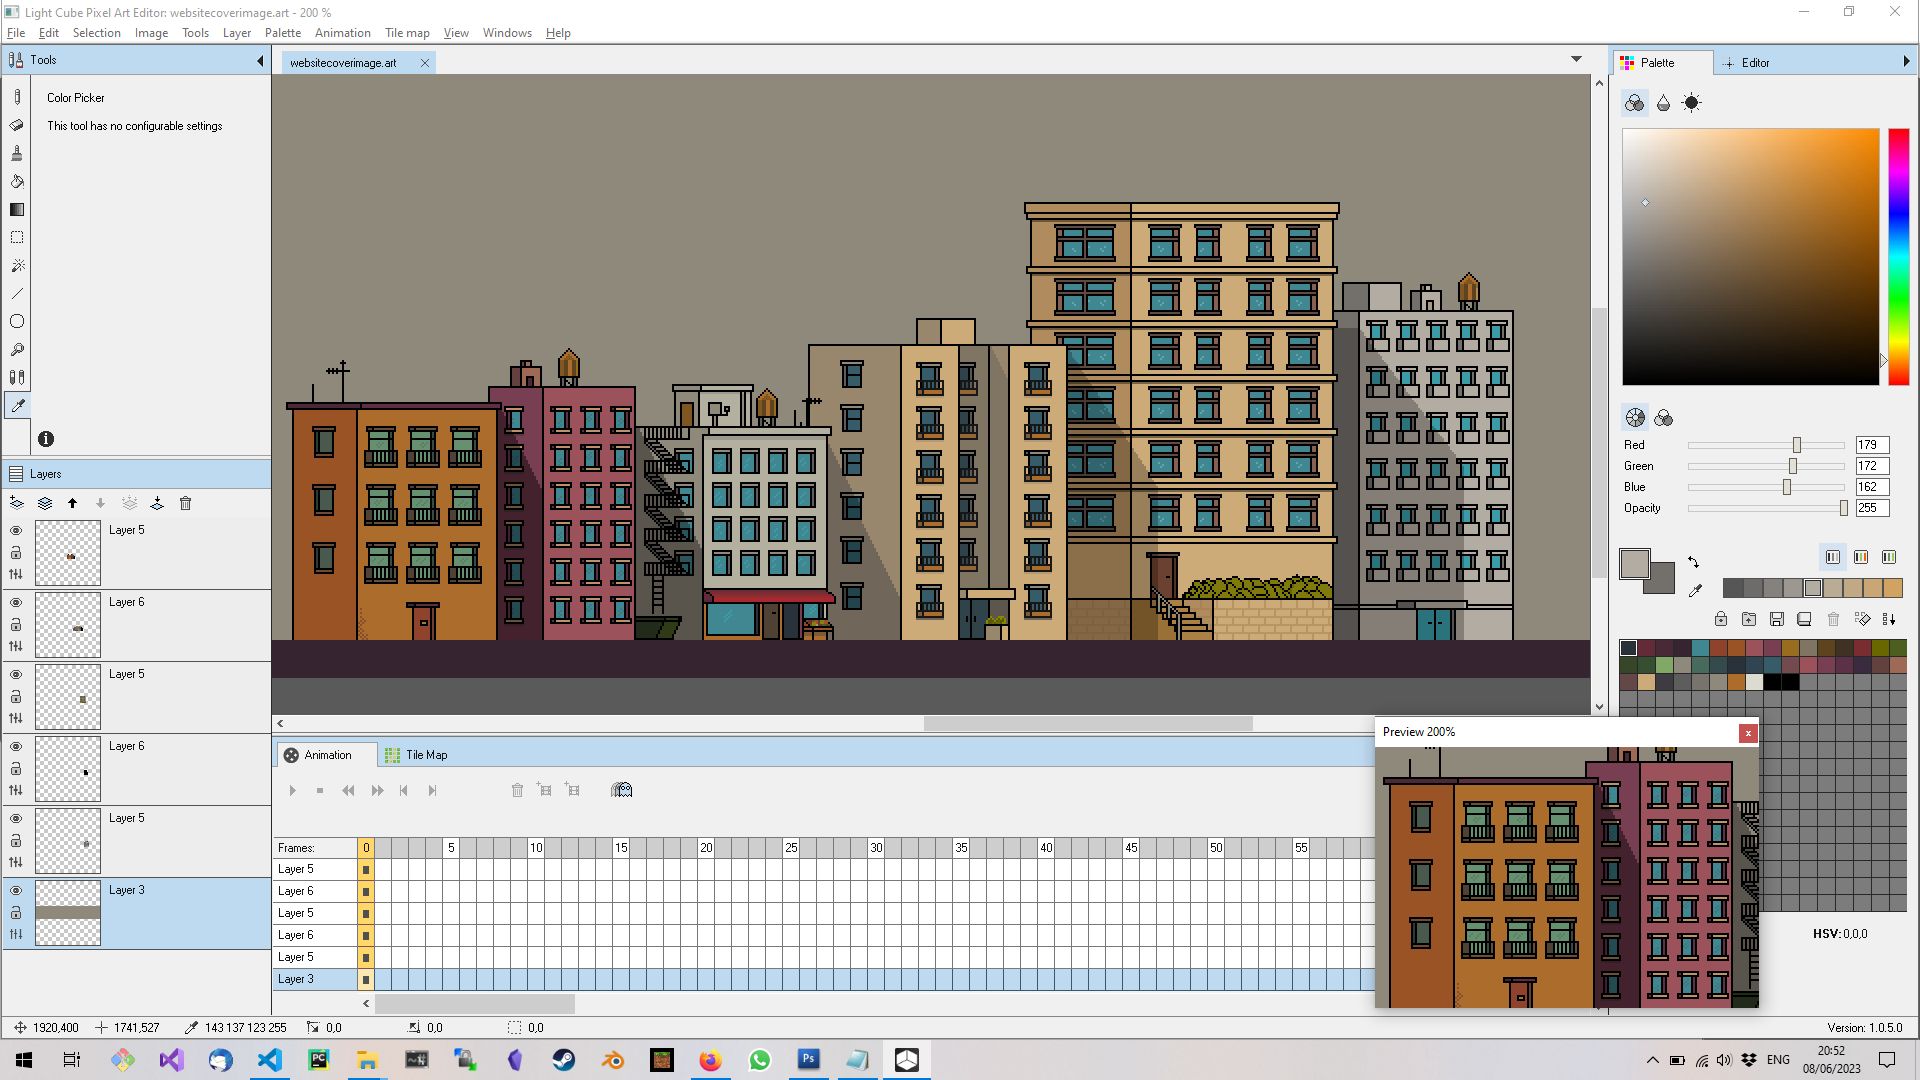Click the Add New Layer icon
Viewport: 1920px width, 1080px height.
(16, 503)
